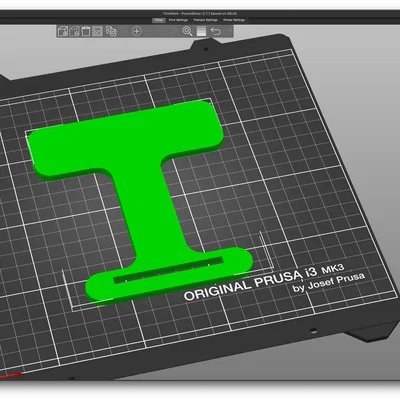
Task: Toggle variable layer height editing icon
Action: pos(201,31)
